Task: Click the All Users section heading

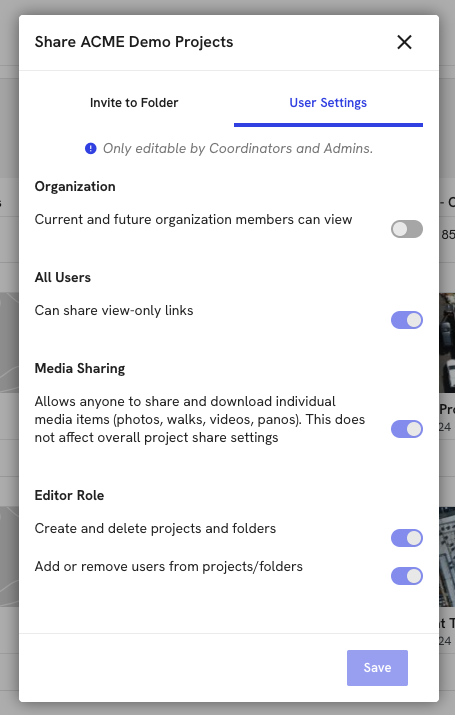Action: coord(63,277)
